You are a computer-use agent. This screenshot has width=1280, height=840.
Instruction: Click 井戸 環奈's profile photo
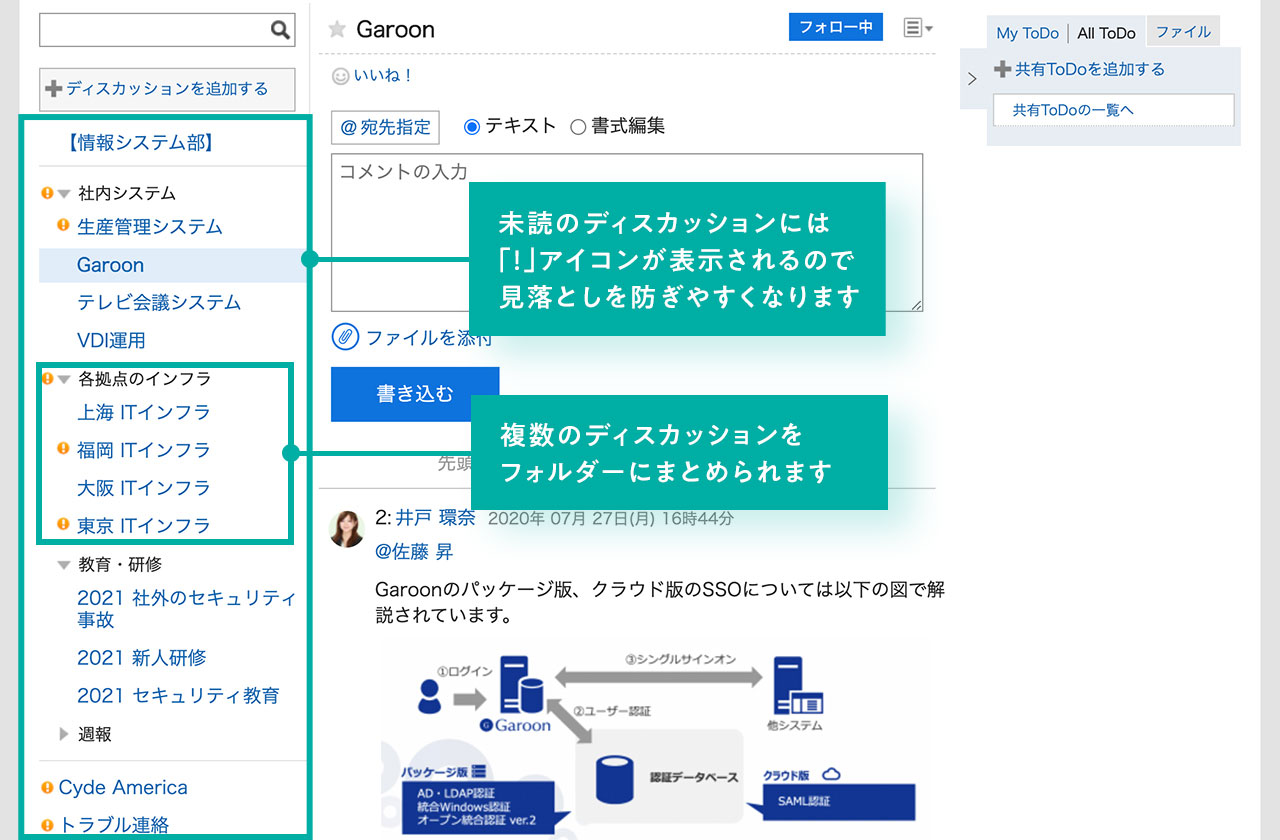coord(347,529)
